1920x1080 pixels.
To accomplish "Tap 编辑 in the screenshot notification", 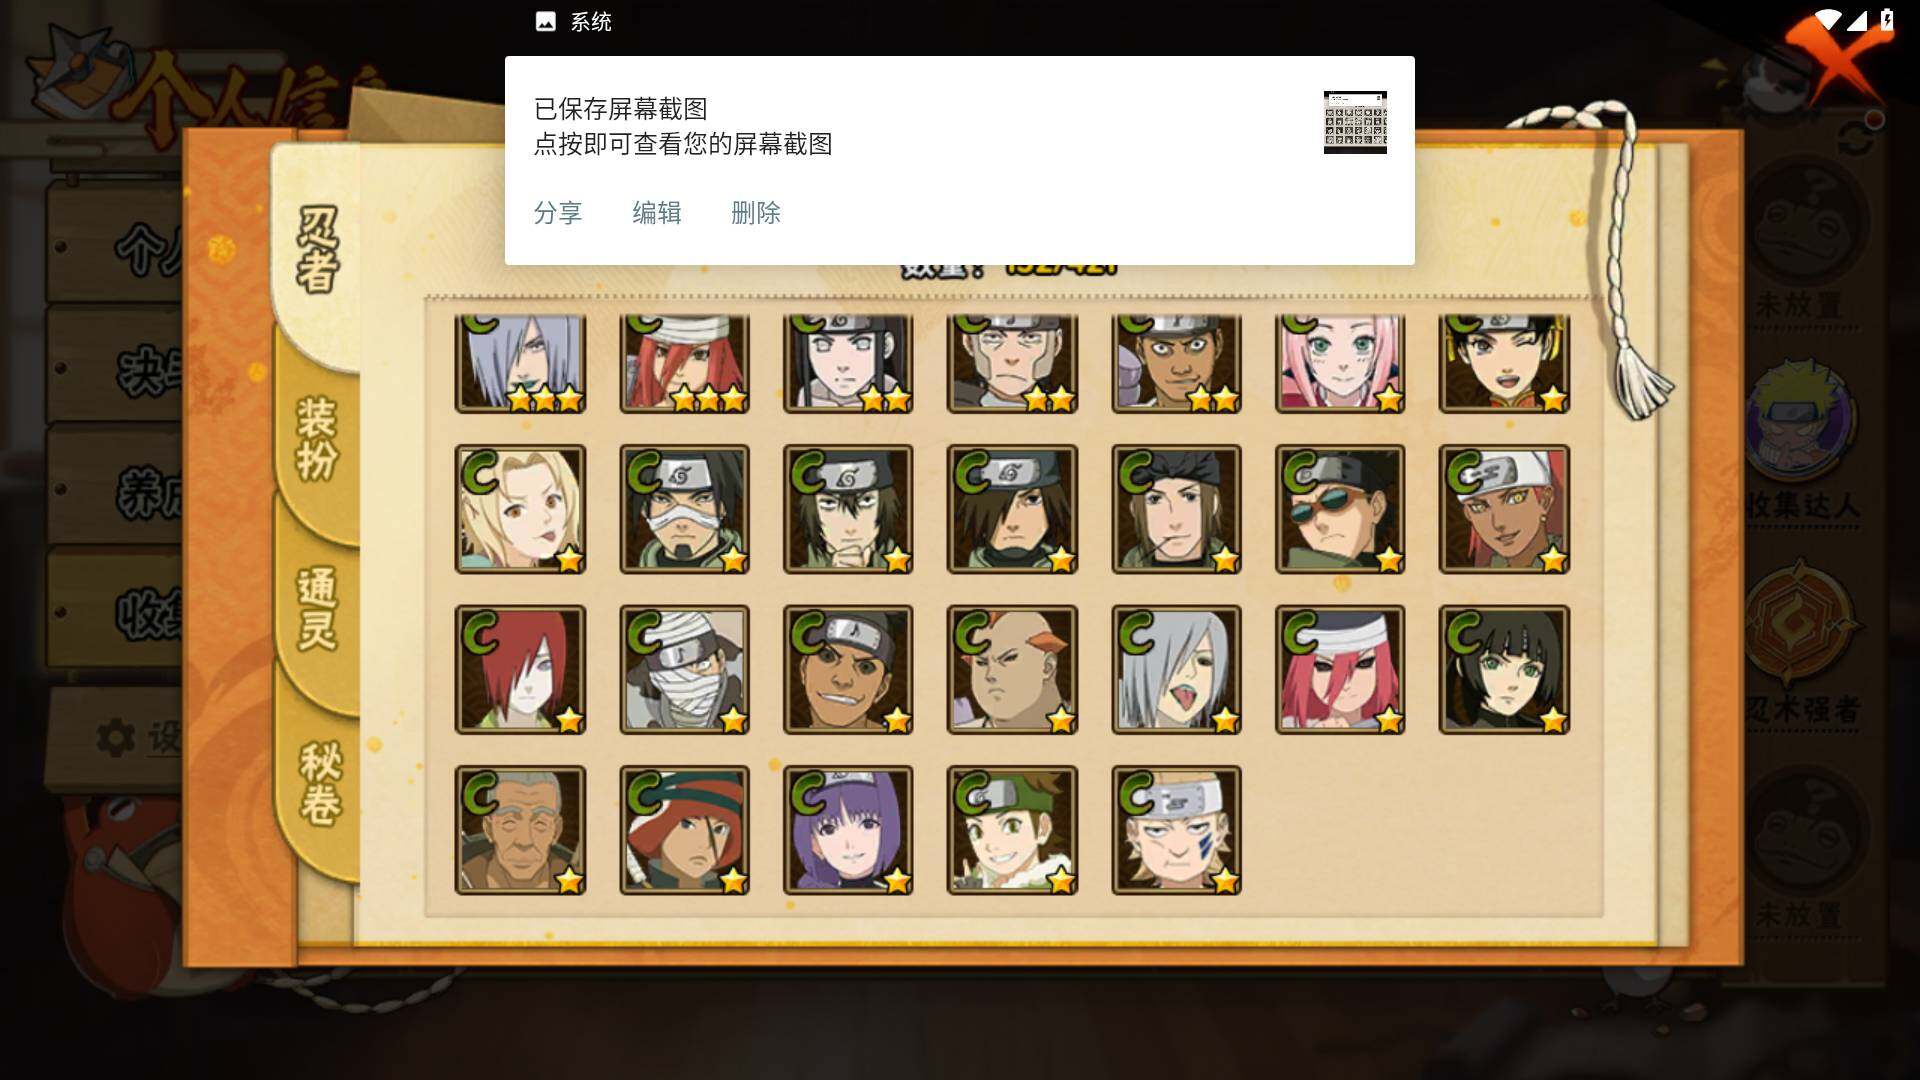I will click(x=656, y=213).
